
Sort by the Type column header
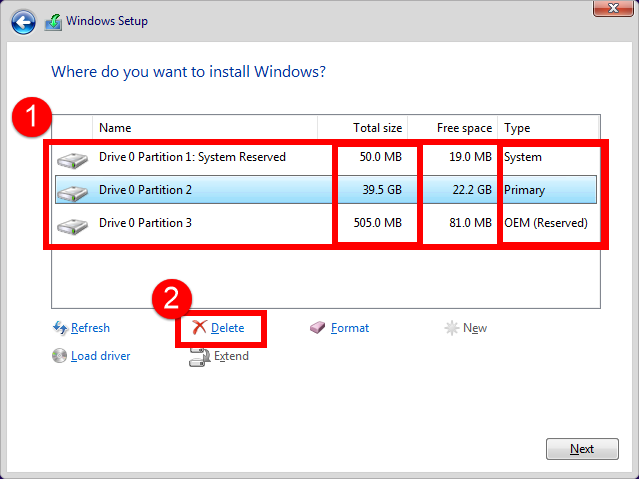click(x=517, y=128)
